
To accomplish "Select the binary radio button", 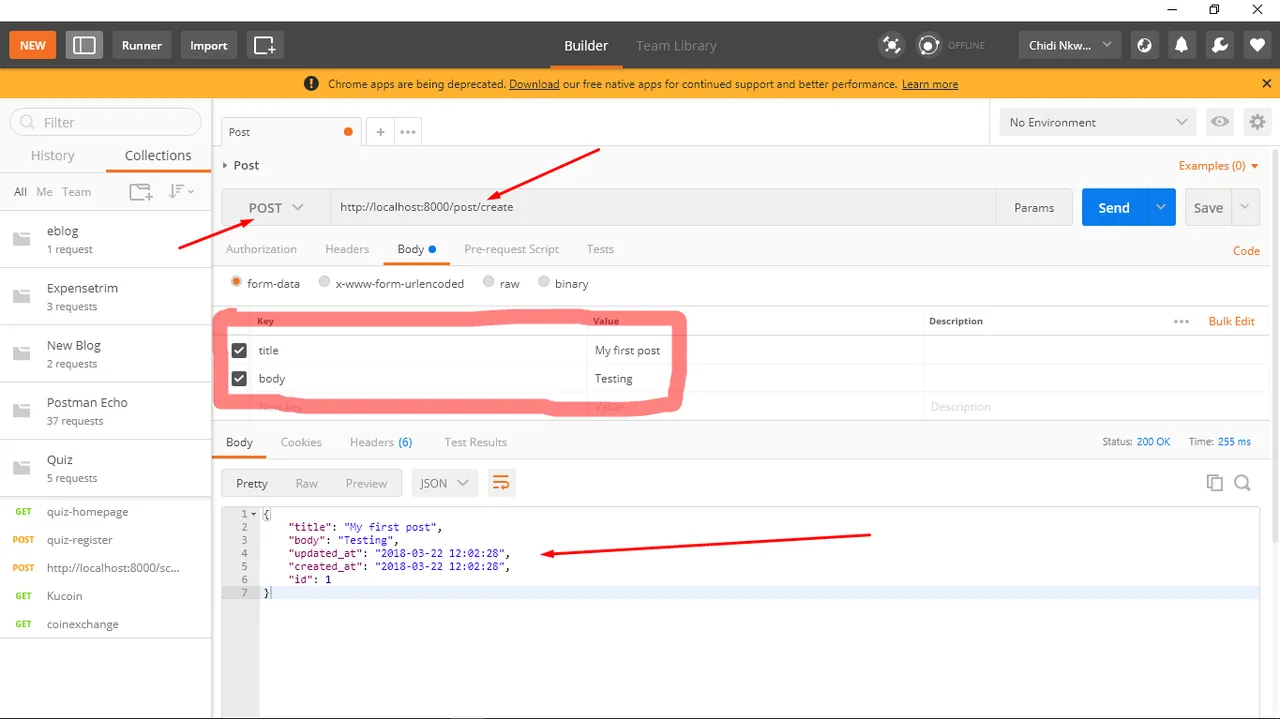I will pos(544,282).
